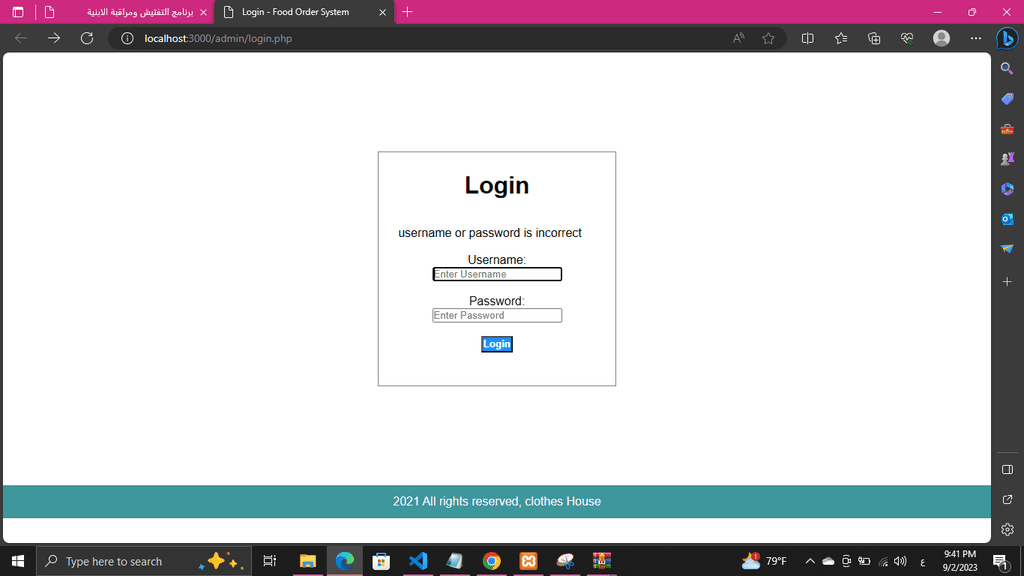Click the footer text '2021 All rights reserved, clothes House'
This screenshot has width=1024, height=576.
pos(497,502)
